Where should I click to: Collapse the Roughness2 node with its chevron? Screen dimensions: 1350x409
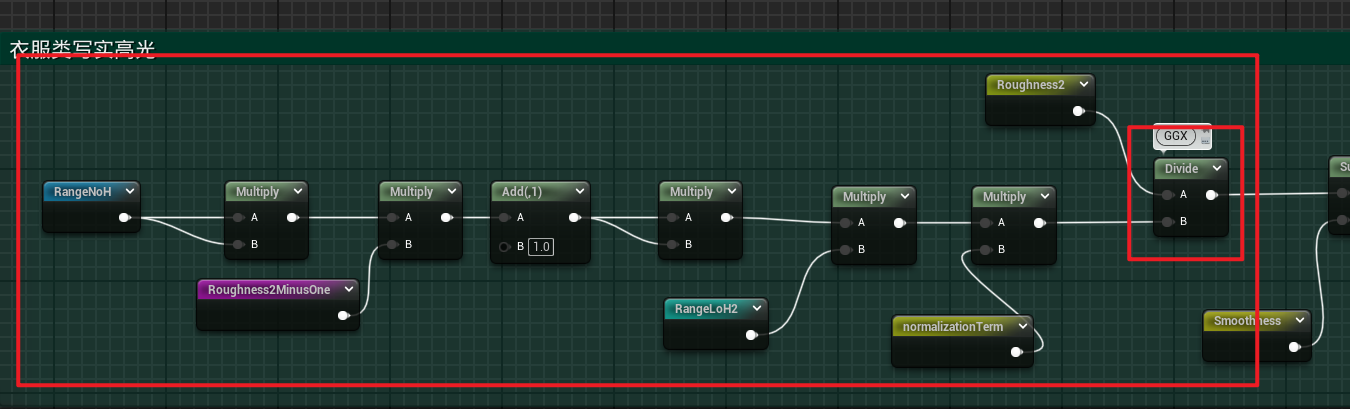click(x=1084, y=85)
